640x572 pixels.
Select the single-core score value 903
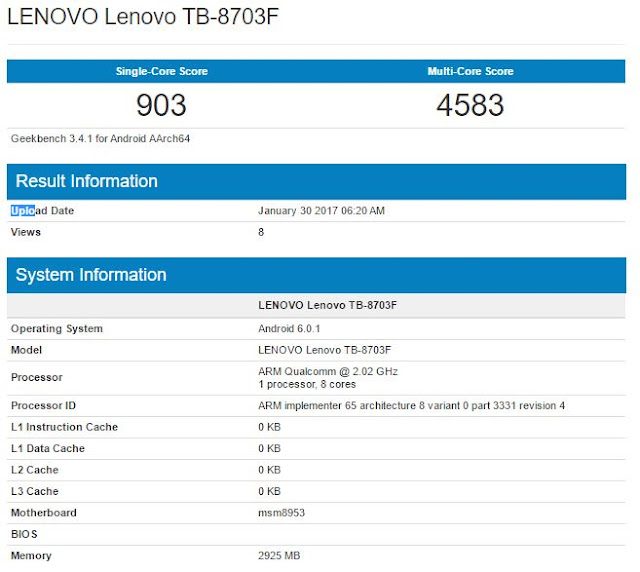pyautogui.click(x=161, y=105)
